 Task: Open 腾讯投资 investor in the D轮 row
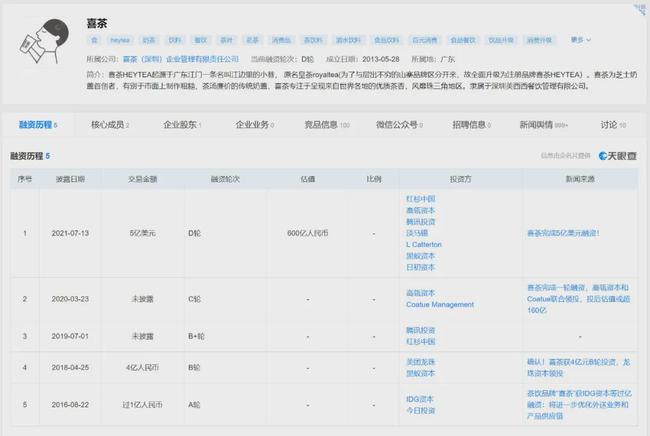(420, 222)
